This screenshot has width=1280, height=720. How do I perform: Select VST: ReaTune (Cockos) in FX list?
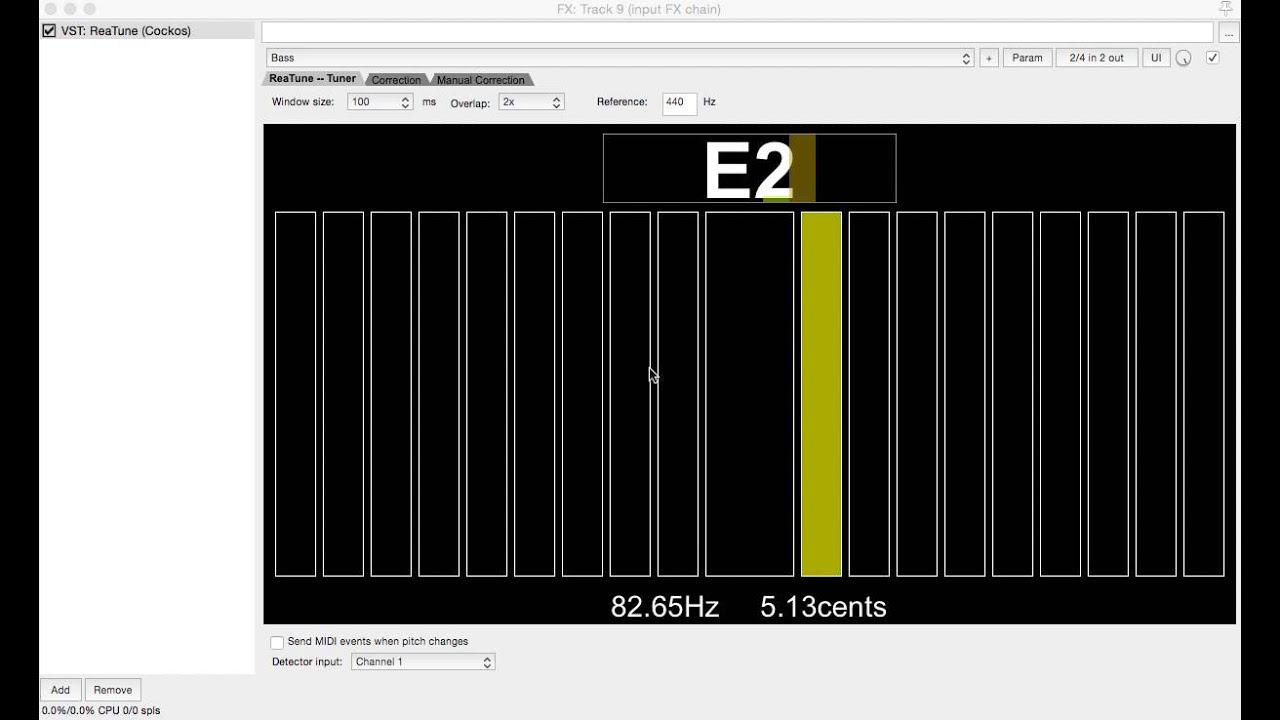click(x=147, y=31)
